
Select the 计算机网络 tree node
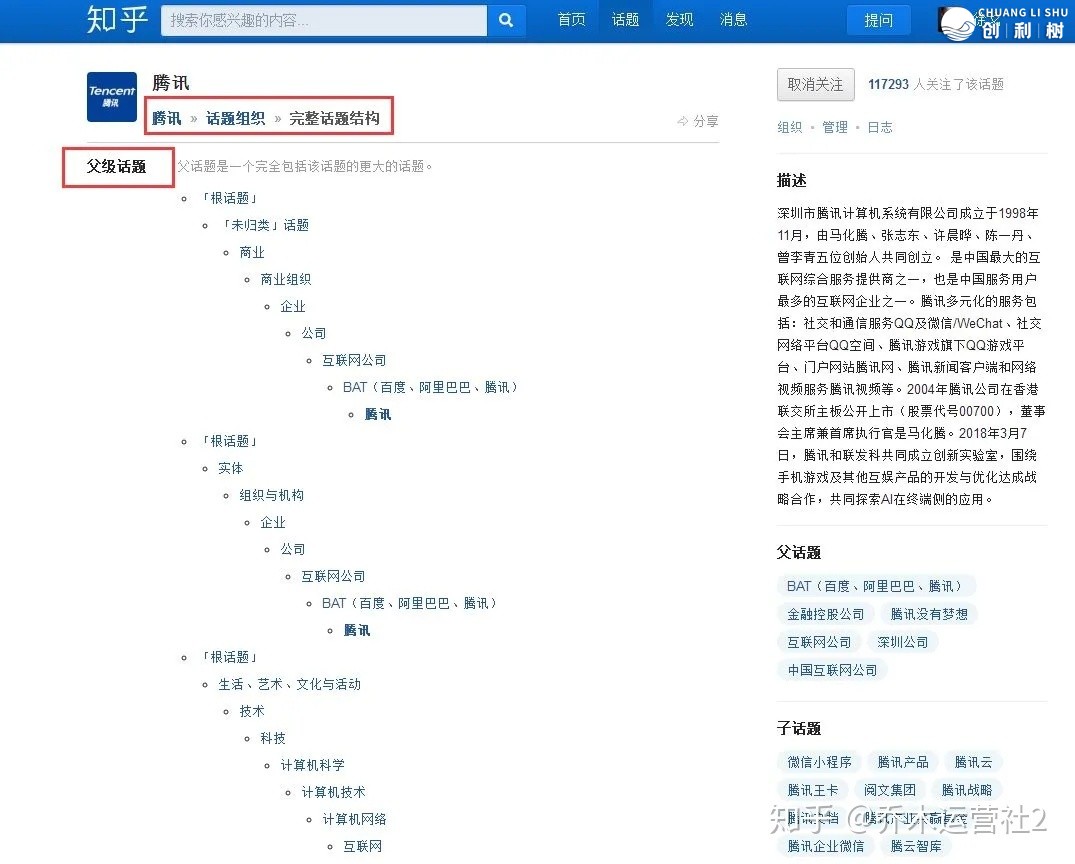(354, 819)
